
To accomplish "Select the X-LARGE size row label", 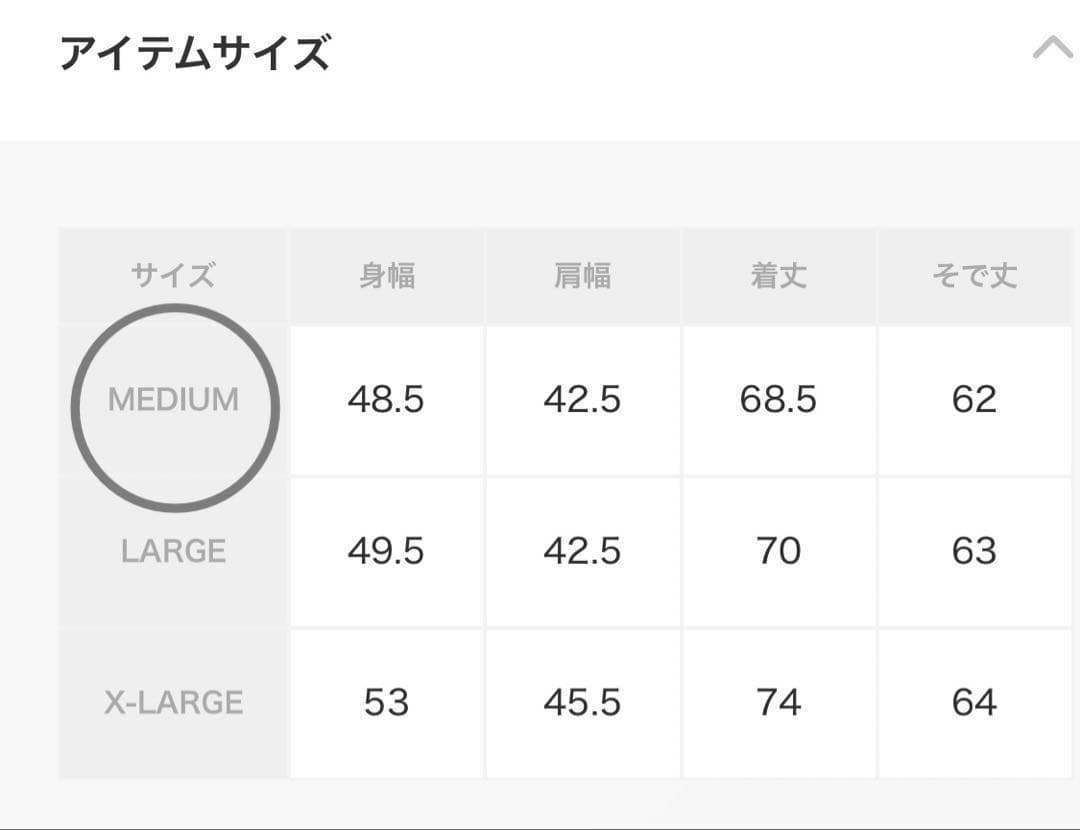I will (x=174, y=703).
